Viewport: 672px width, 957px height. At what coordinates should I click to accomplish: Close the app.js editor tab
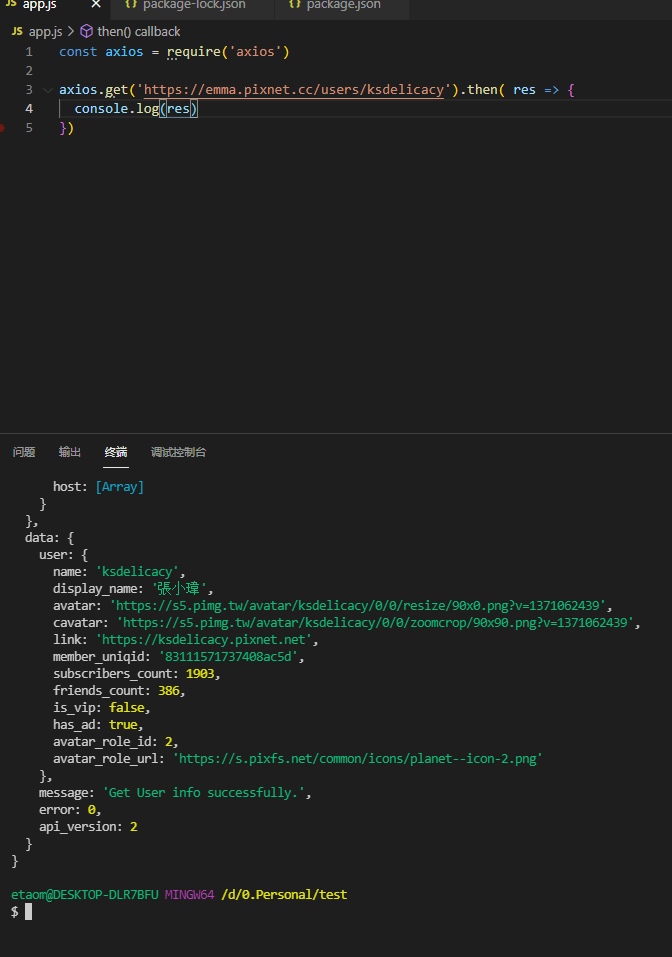pos(96,5)
